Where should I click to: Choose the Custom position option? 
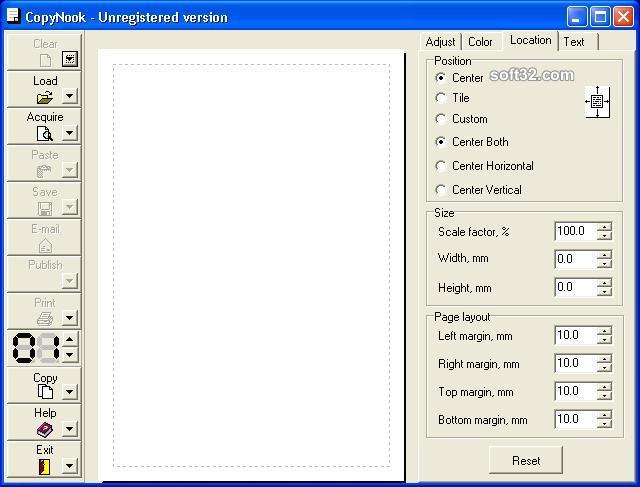click(x=440, y=119)
